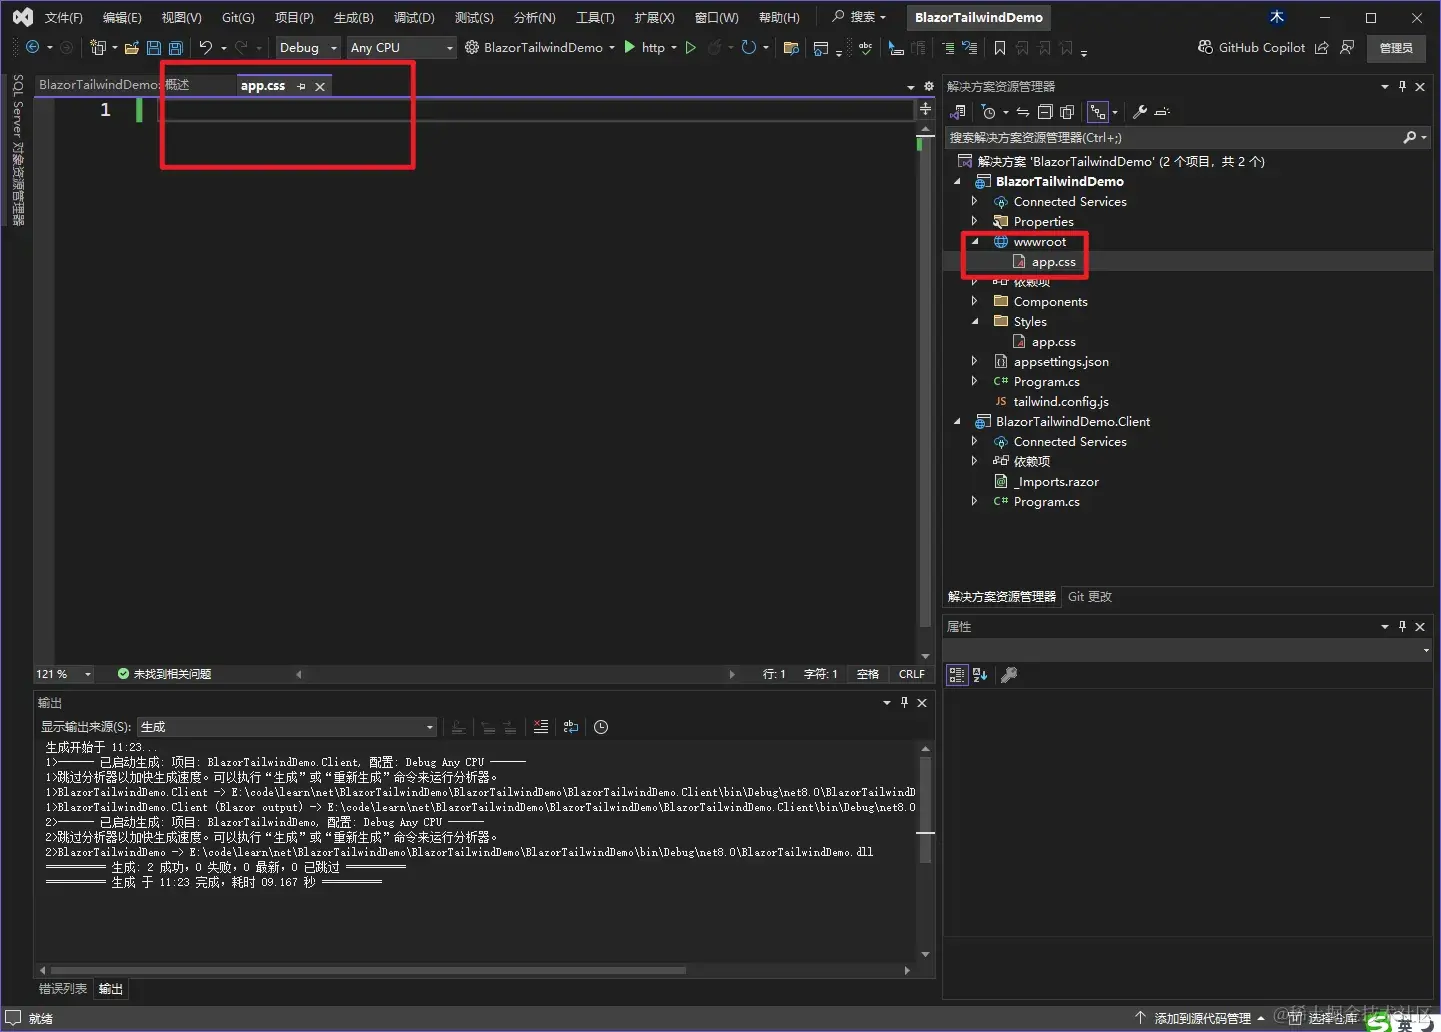Toggle Categorized view in Properties panel
Image resolution: width=1441 pixels, height=1032 pixels.
pyautogui.click(x=957, y=675)
